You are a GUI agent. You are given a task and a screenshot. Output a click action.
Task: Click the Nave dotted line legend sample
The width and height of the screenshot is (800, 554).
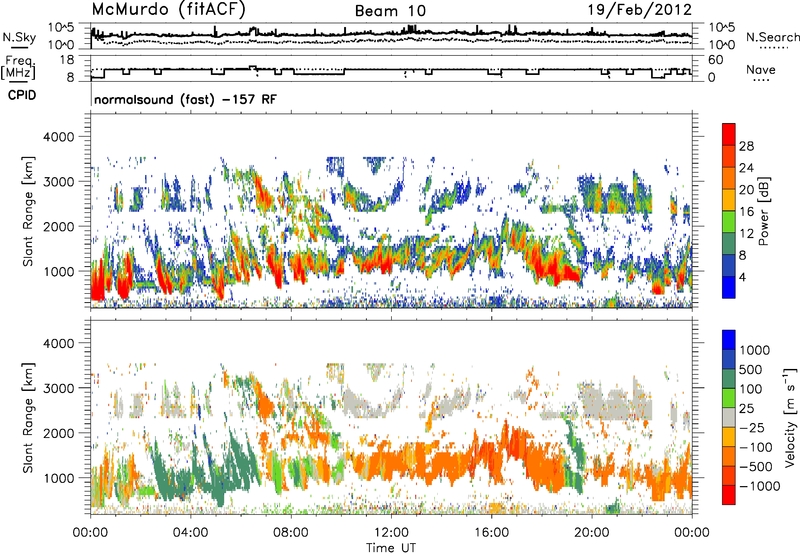point(761,80)
